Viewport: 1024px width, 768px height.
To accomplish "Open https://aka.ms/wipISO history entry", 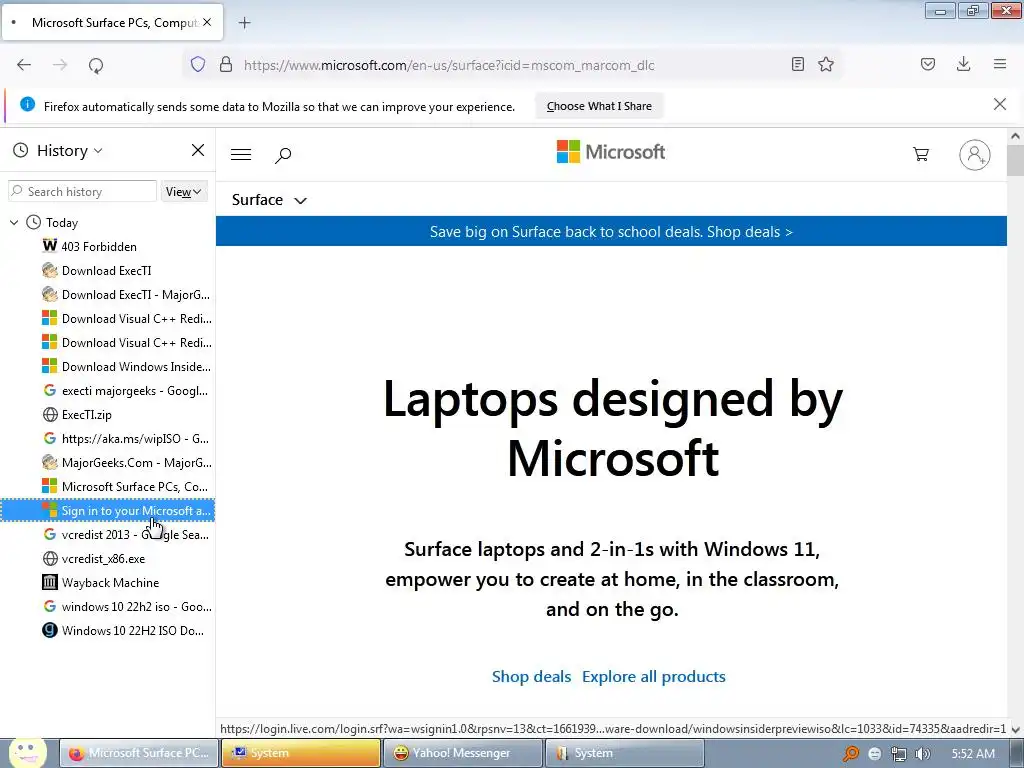I will (107, 439).
